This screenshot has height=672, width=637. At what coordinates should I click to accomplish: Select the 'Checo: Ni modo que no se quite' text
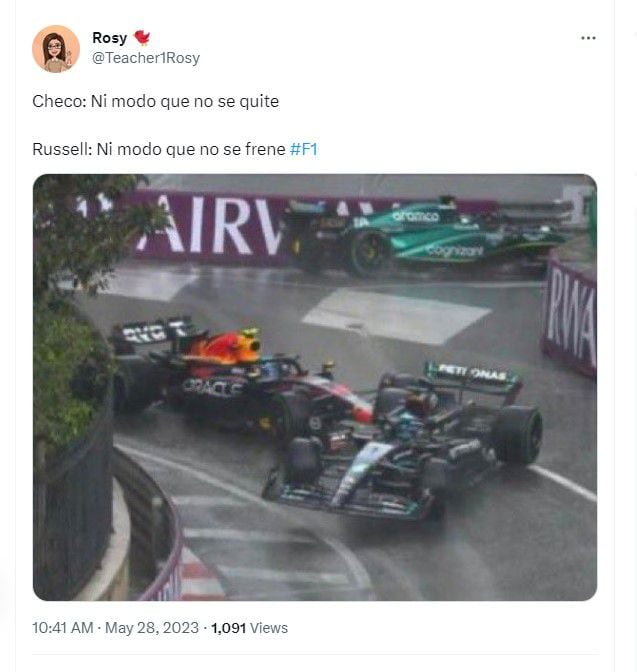[x=156, y=102]
